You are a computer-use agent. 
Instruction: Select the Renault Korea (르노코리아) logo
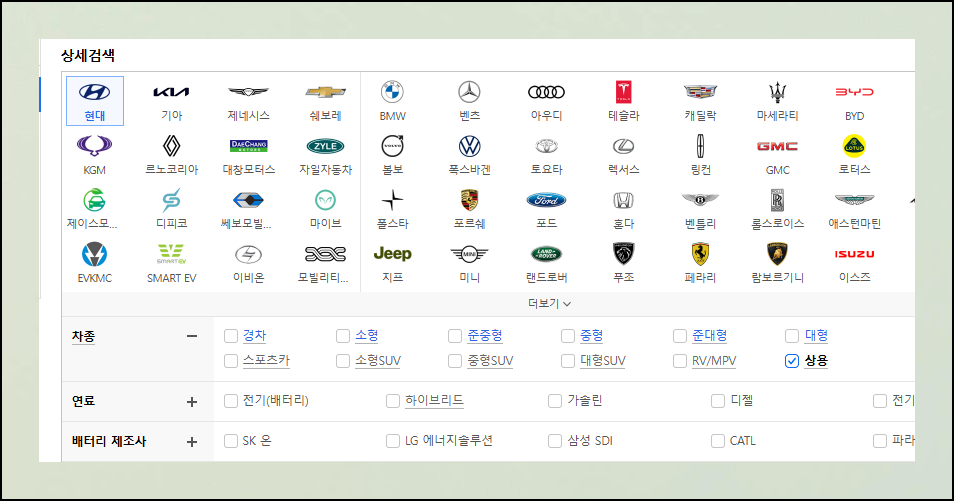pyautogui.click(x=171, y=146)
